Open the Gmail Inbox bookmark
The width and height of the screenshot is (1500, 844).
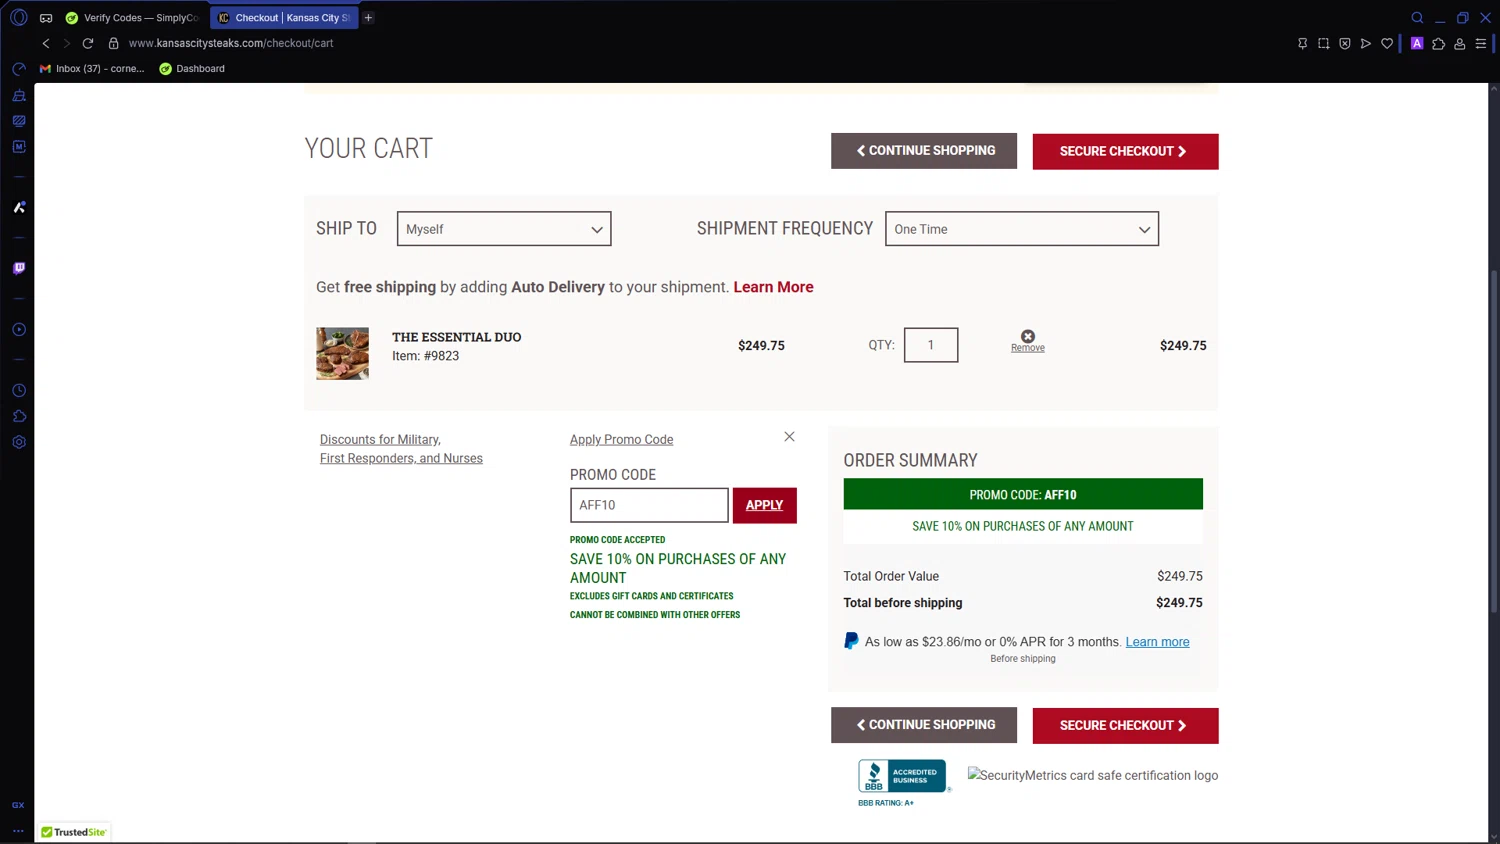click(x=92, y=69)
